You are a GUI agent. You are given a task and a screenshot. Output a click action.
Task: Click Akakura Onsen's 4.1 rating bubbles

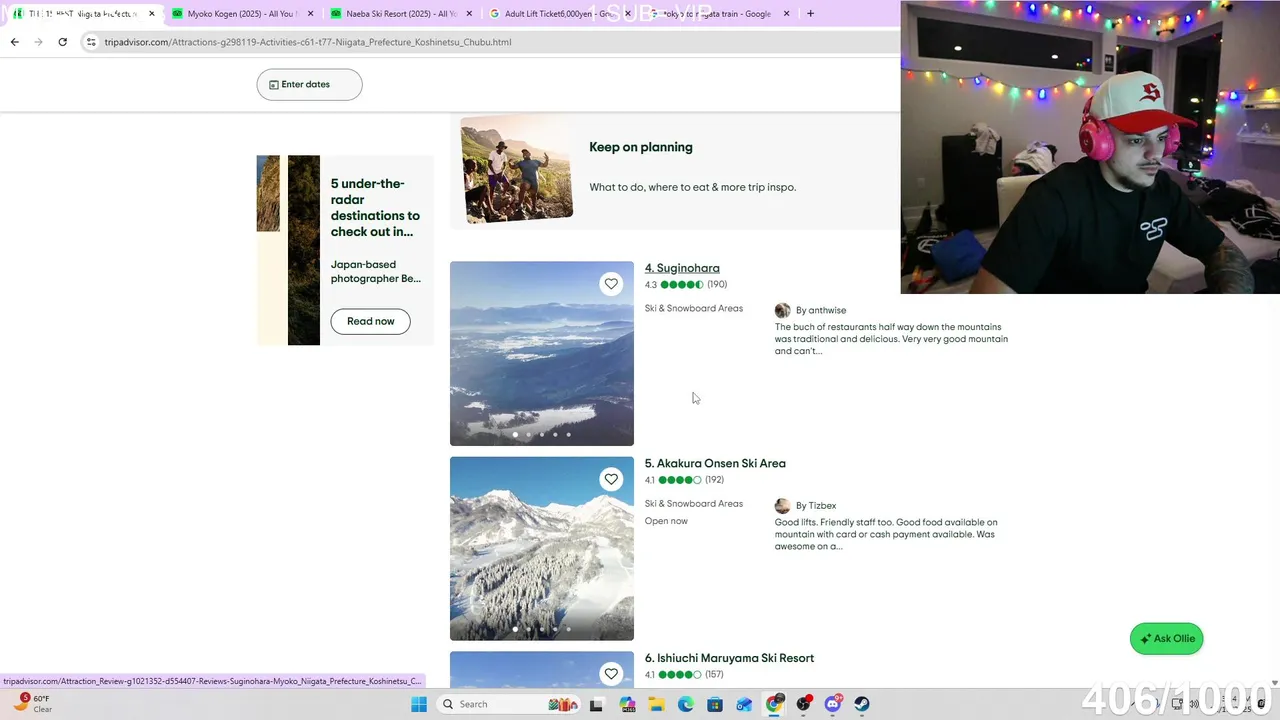coord(680,480)
